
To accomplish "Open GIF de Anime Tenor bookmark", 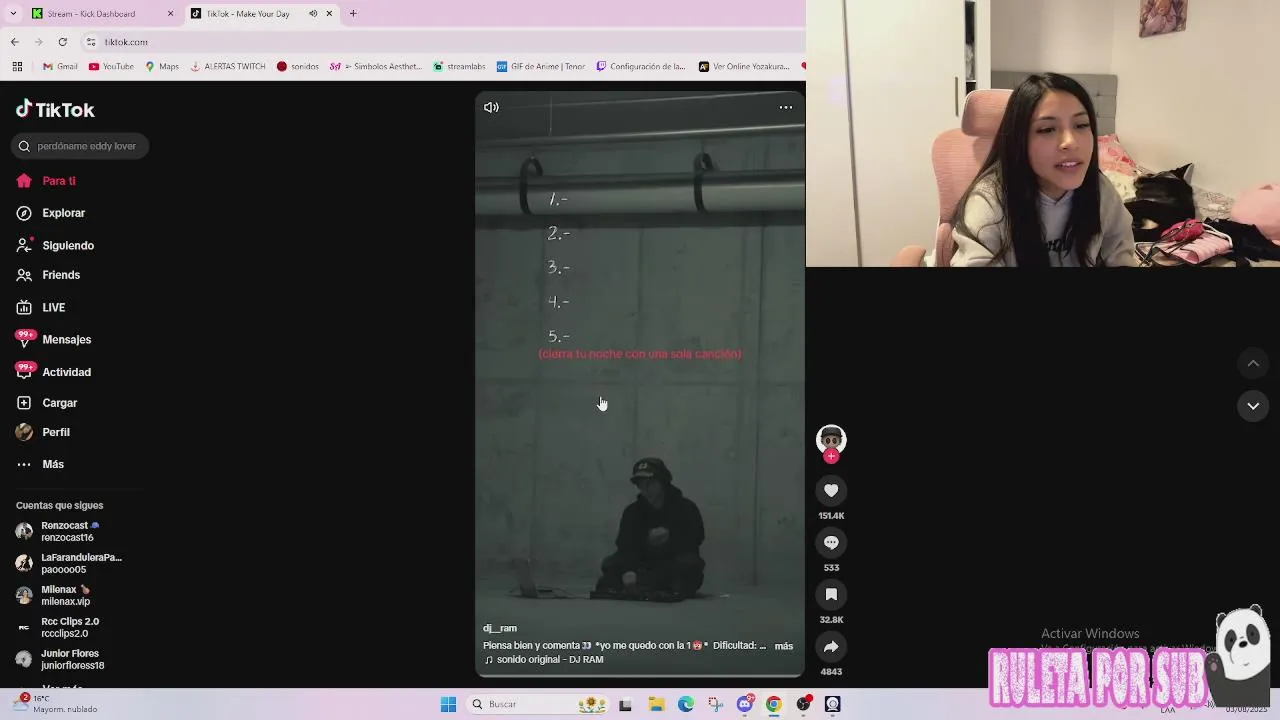I will (x=541, y=67).
